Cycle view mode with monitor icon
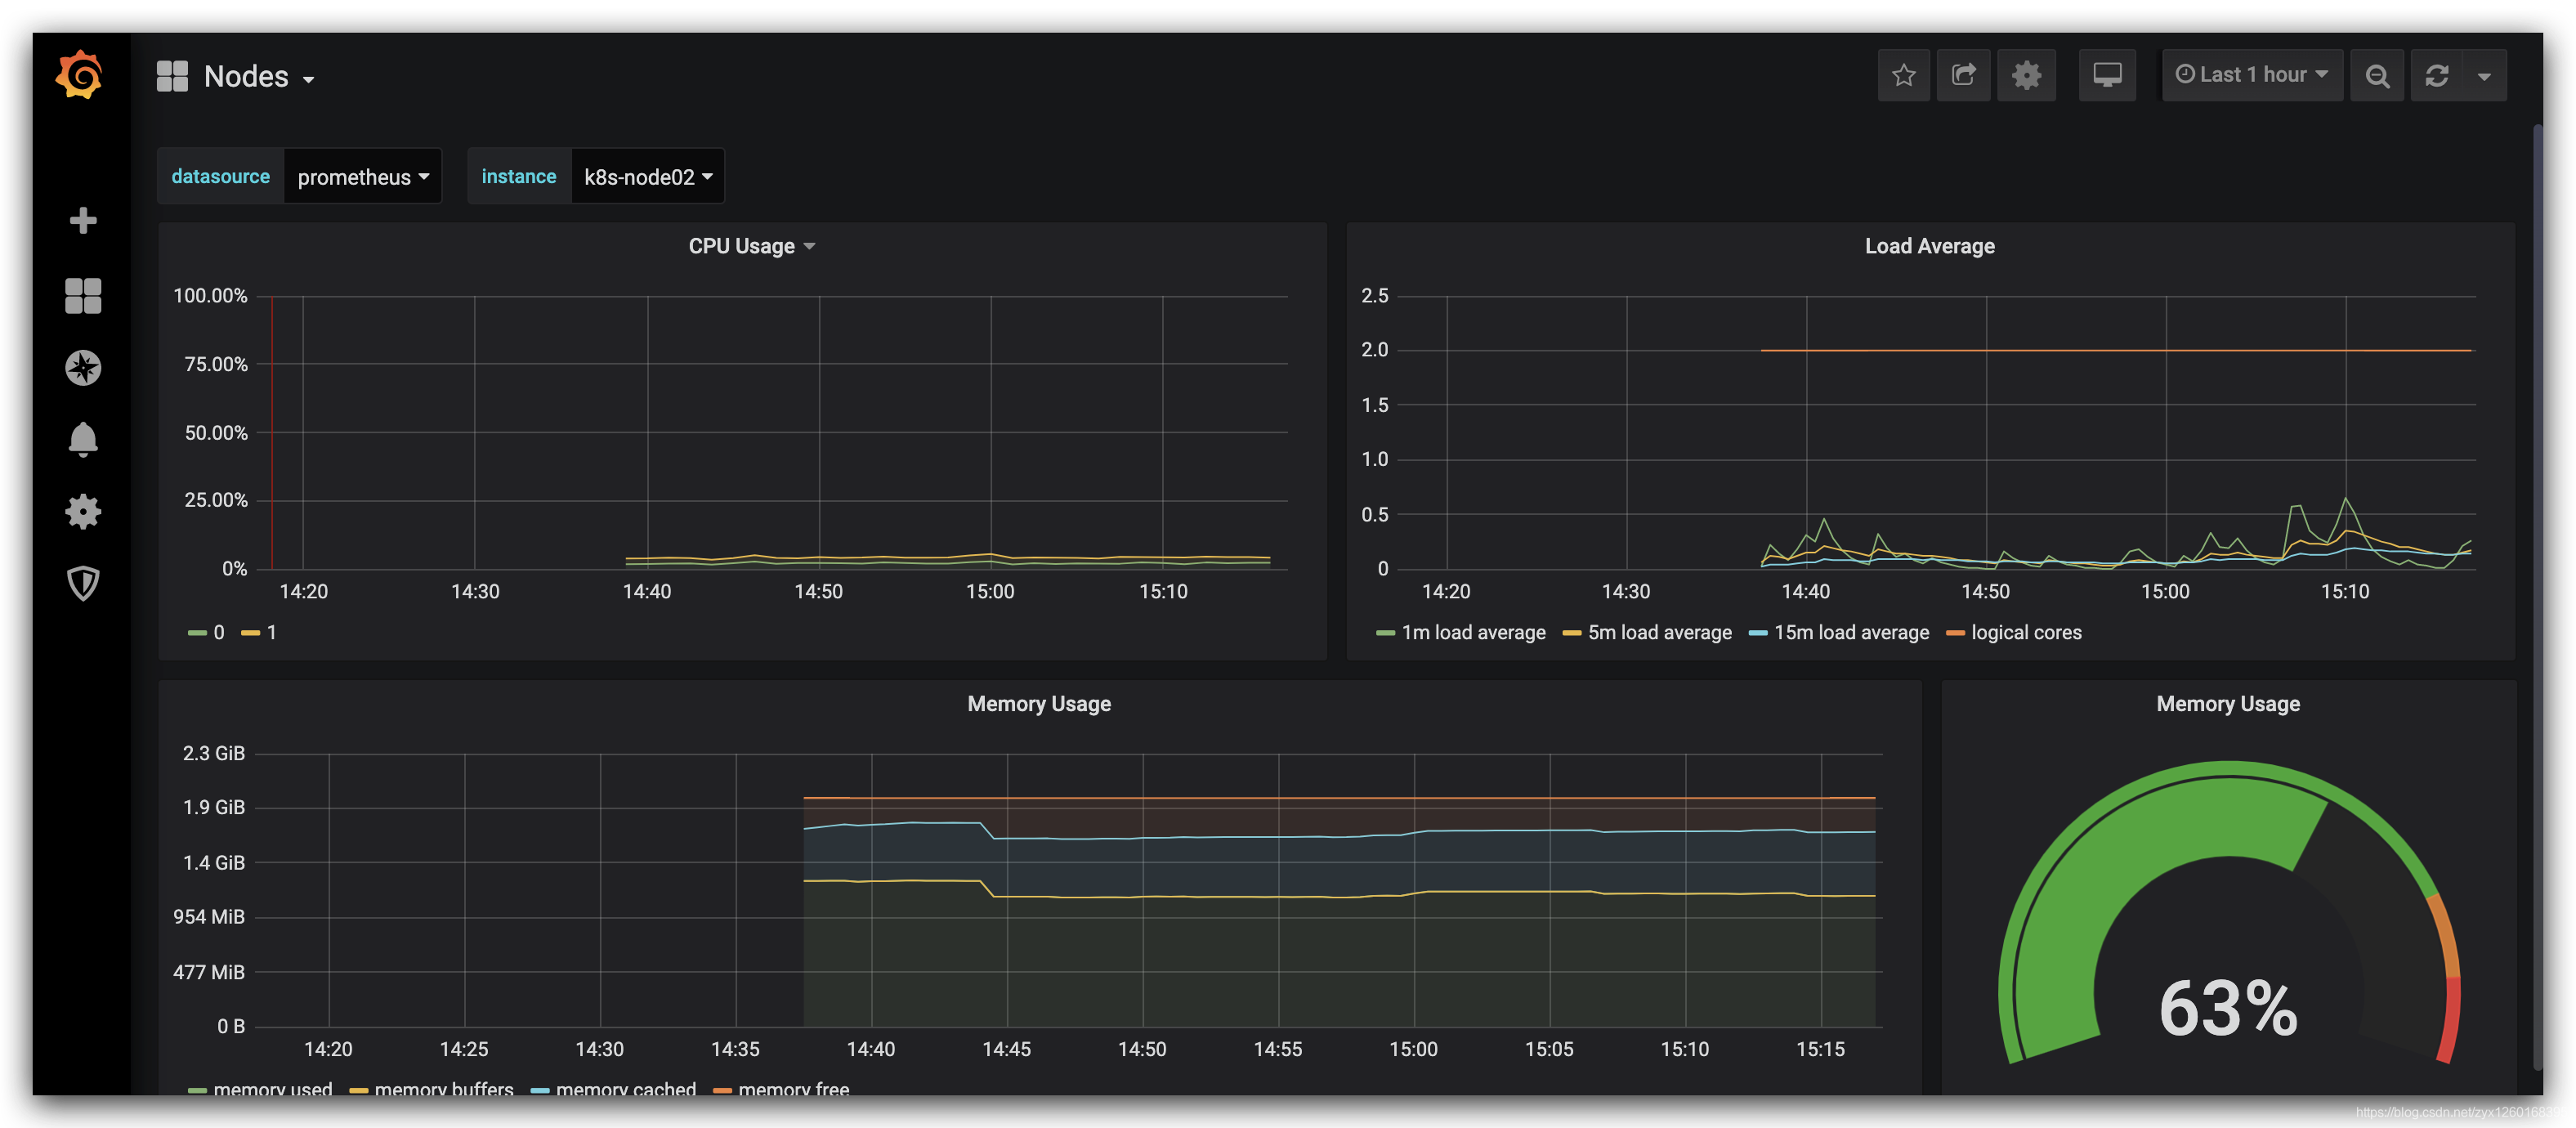Screen dimensions: 2576x1128 point(2107,75)
